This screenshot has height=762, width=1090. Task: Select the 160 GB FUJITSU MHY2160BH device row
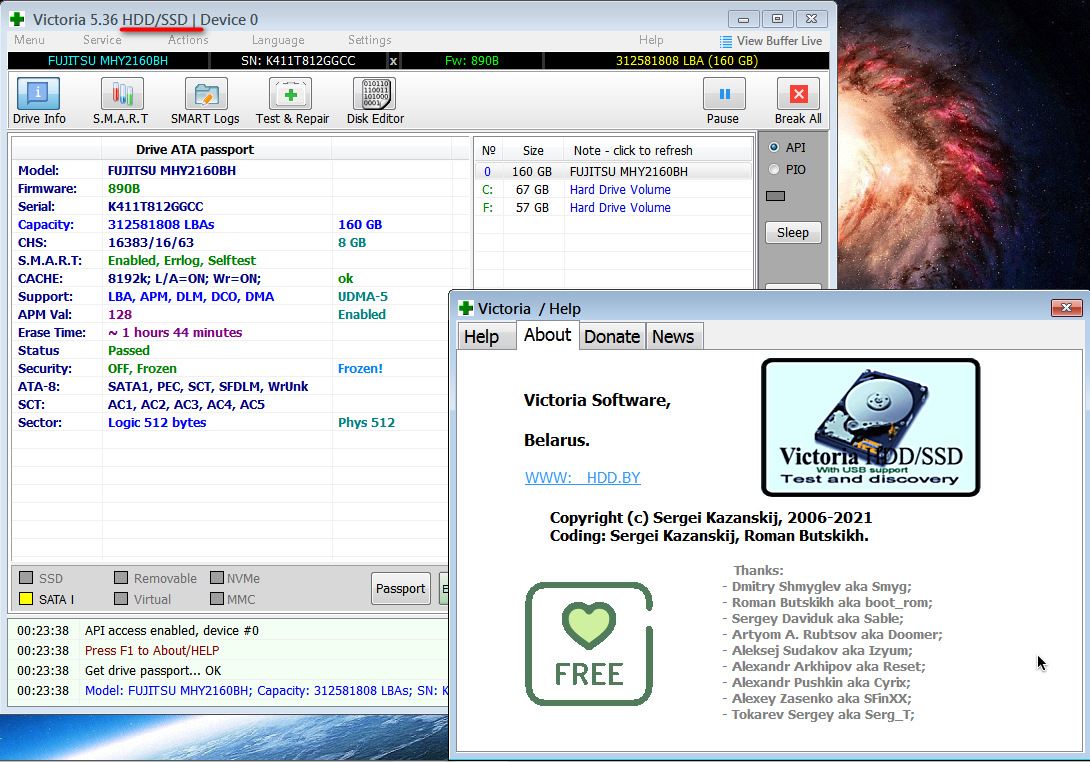point(613,172)
